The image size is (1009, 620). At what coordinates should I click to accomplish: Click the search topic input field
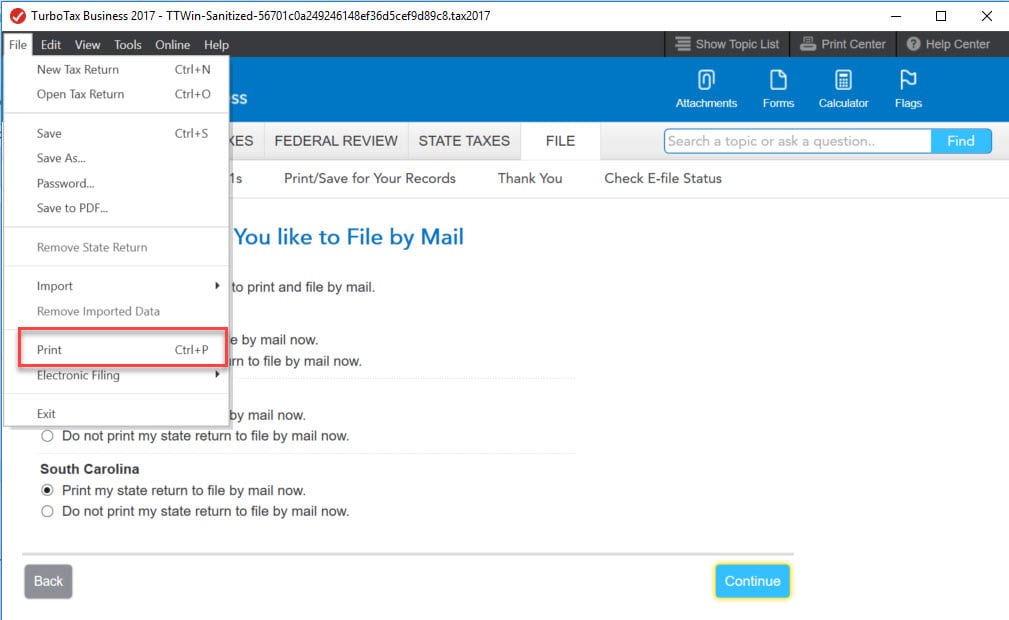(797, 141)
